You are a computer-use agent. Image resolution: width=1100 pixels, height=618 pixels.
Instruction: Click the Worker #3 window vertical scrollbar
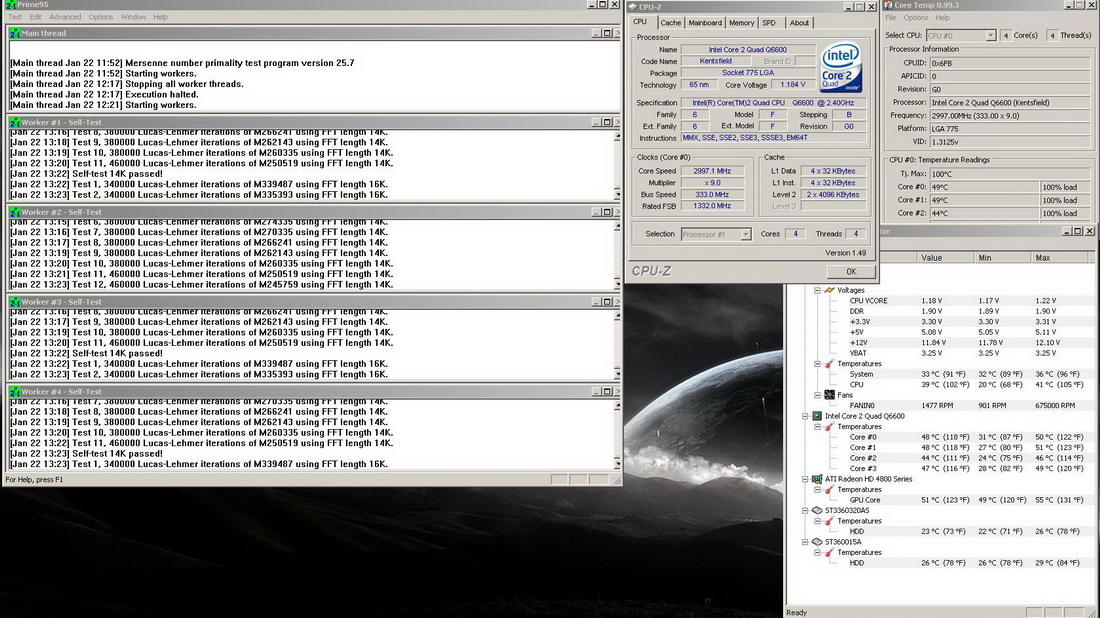coord(617,344)
